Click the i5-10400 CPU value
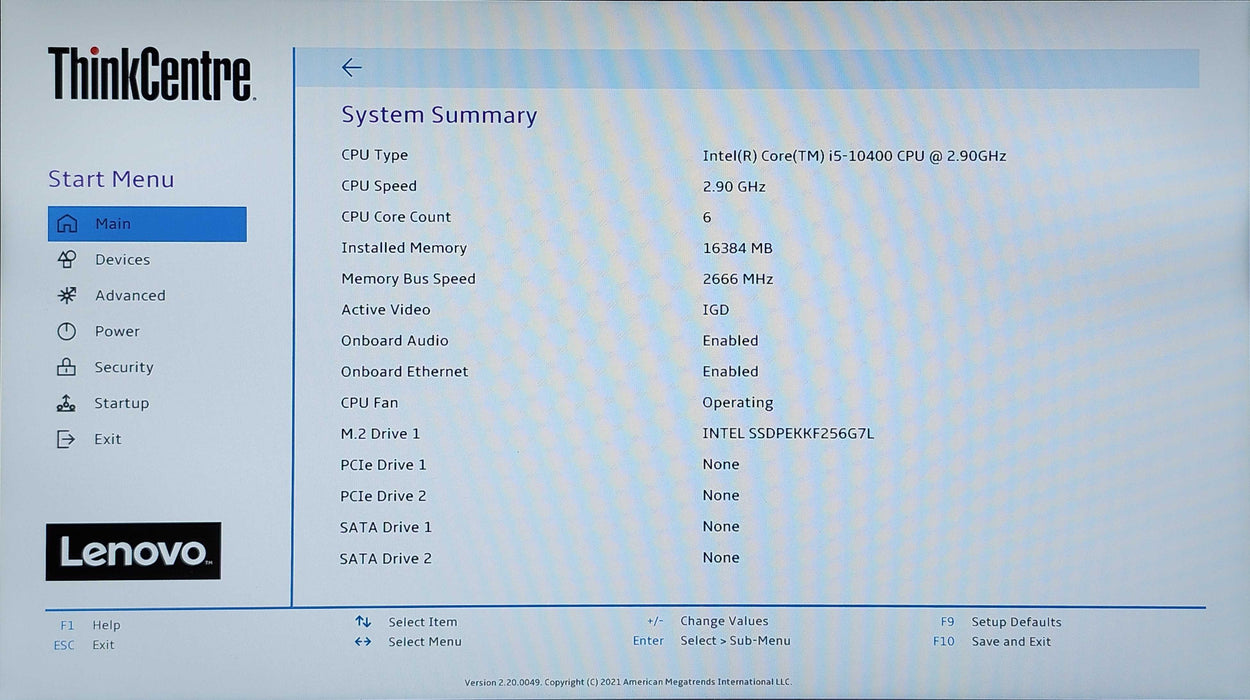This screenshot has height=700, width=1250. (x=854, y=156)
